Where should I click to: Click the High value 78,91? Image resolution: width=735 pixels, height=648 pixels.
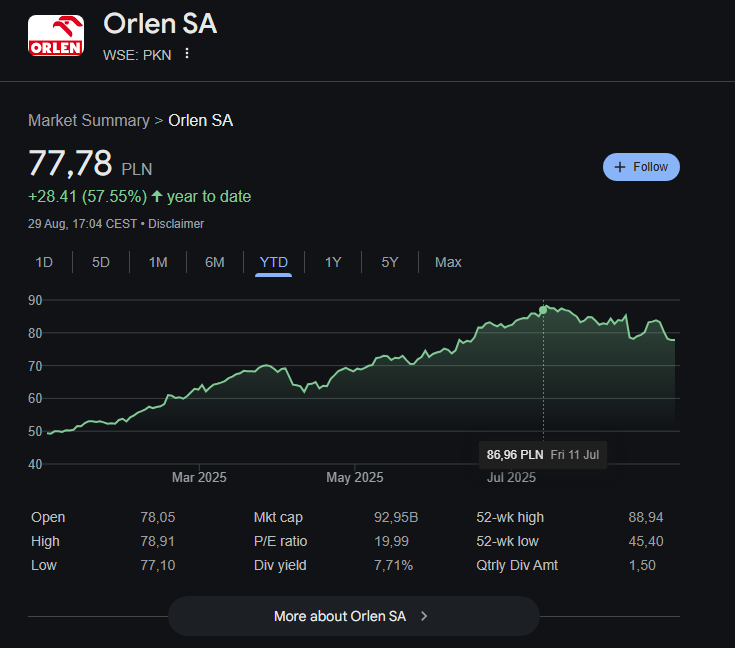pyautogui.click(x=158, y=541)
